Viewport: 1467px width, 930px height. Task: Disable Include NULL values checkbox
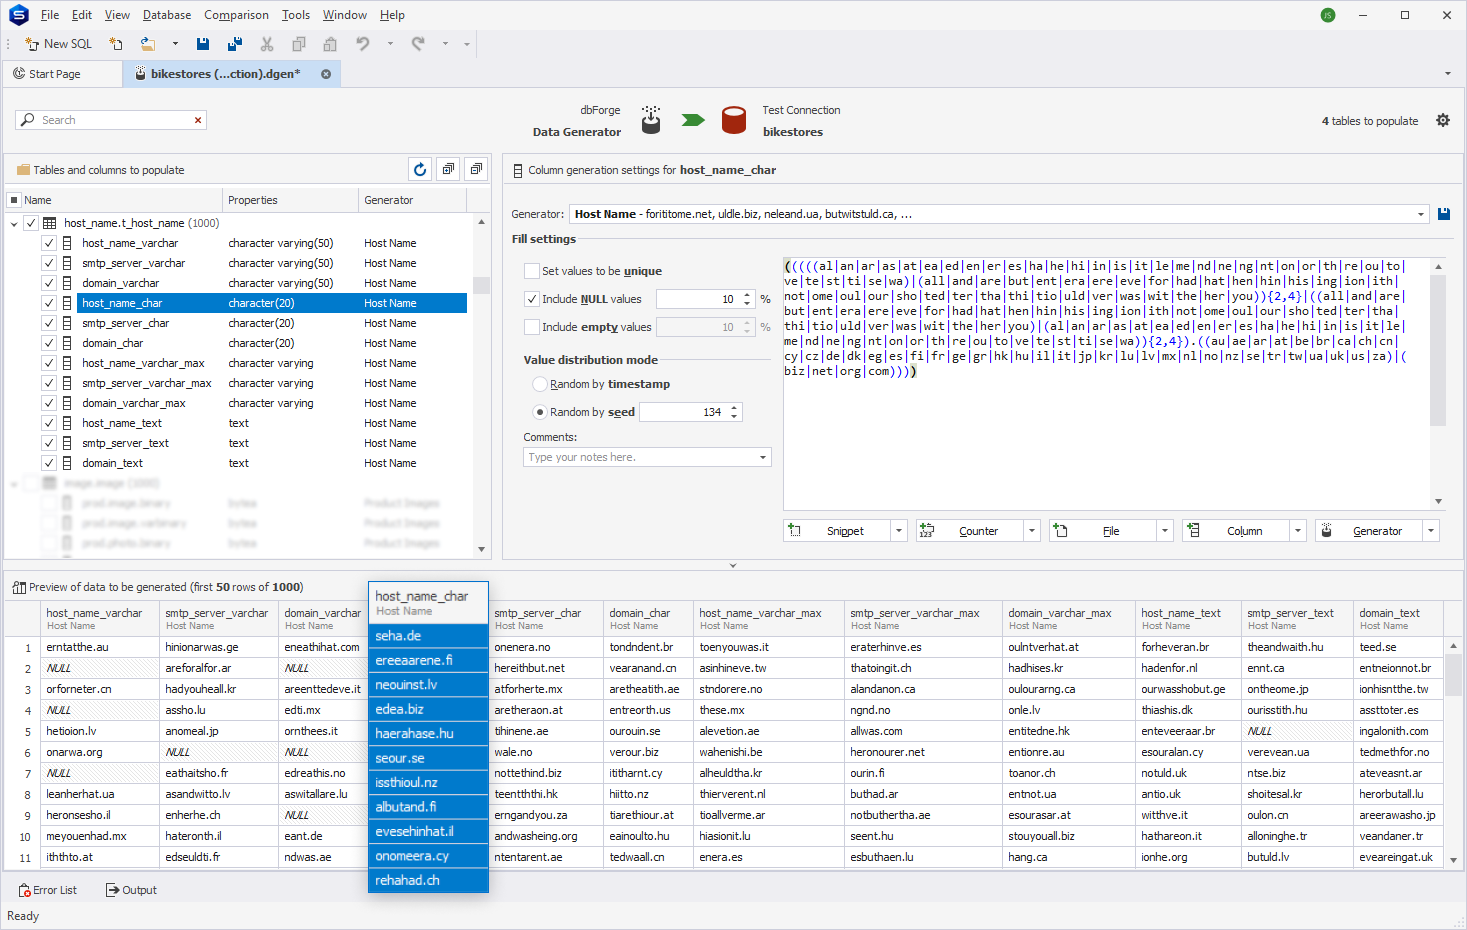point(532,299)
